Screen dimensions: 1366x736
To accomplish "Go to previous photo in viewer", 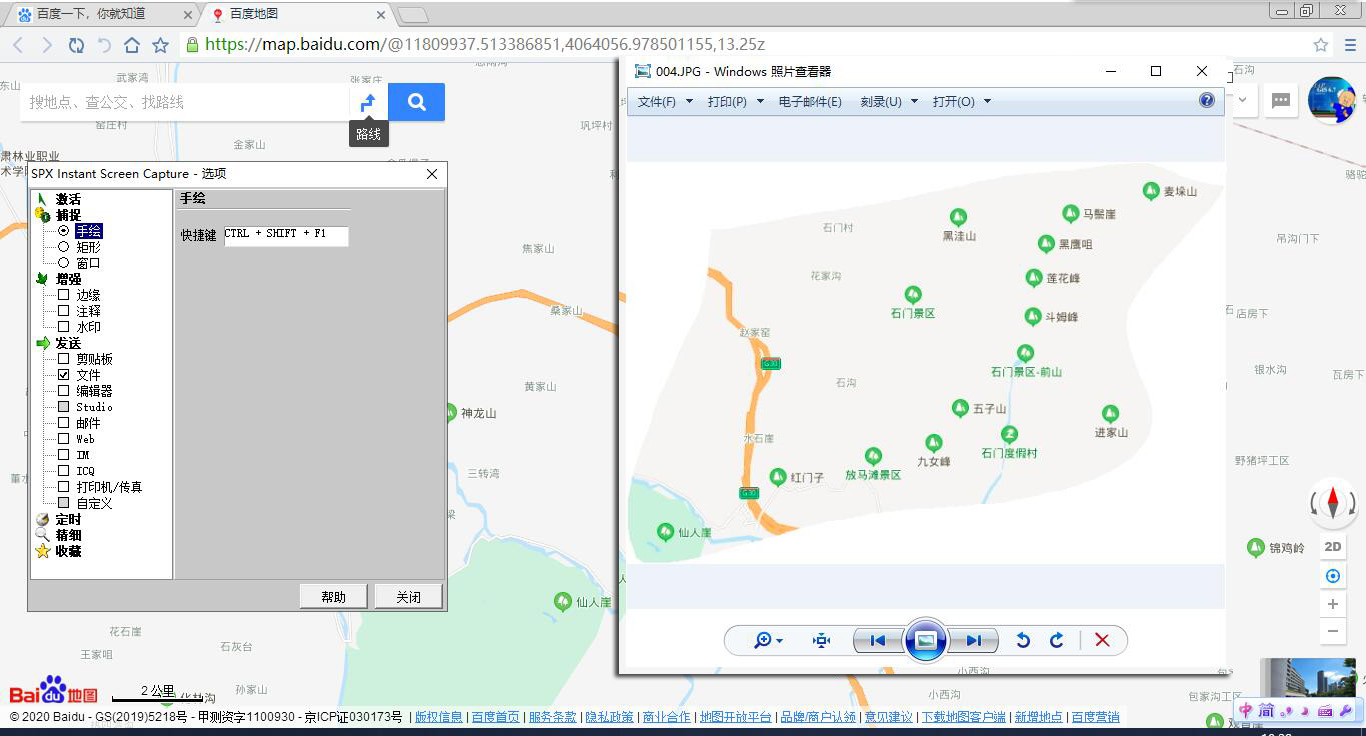I will pyautogui.click(x=878, y=640).
